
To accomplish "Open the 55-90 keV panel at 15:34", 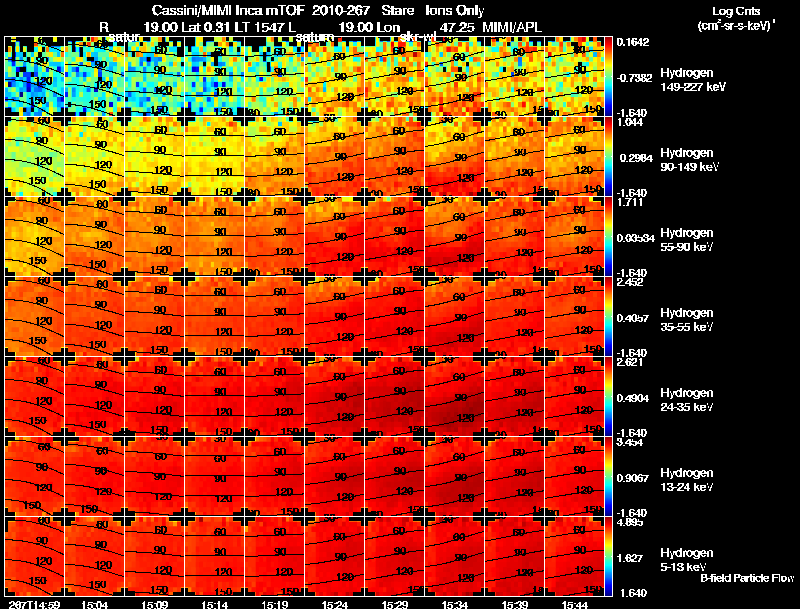I will 455,237.
